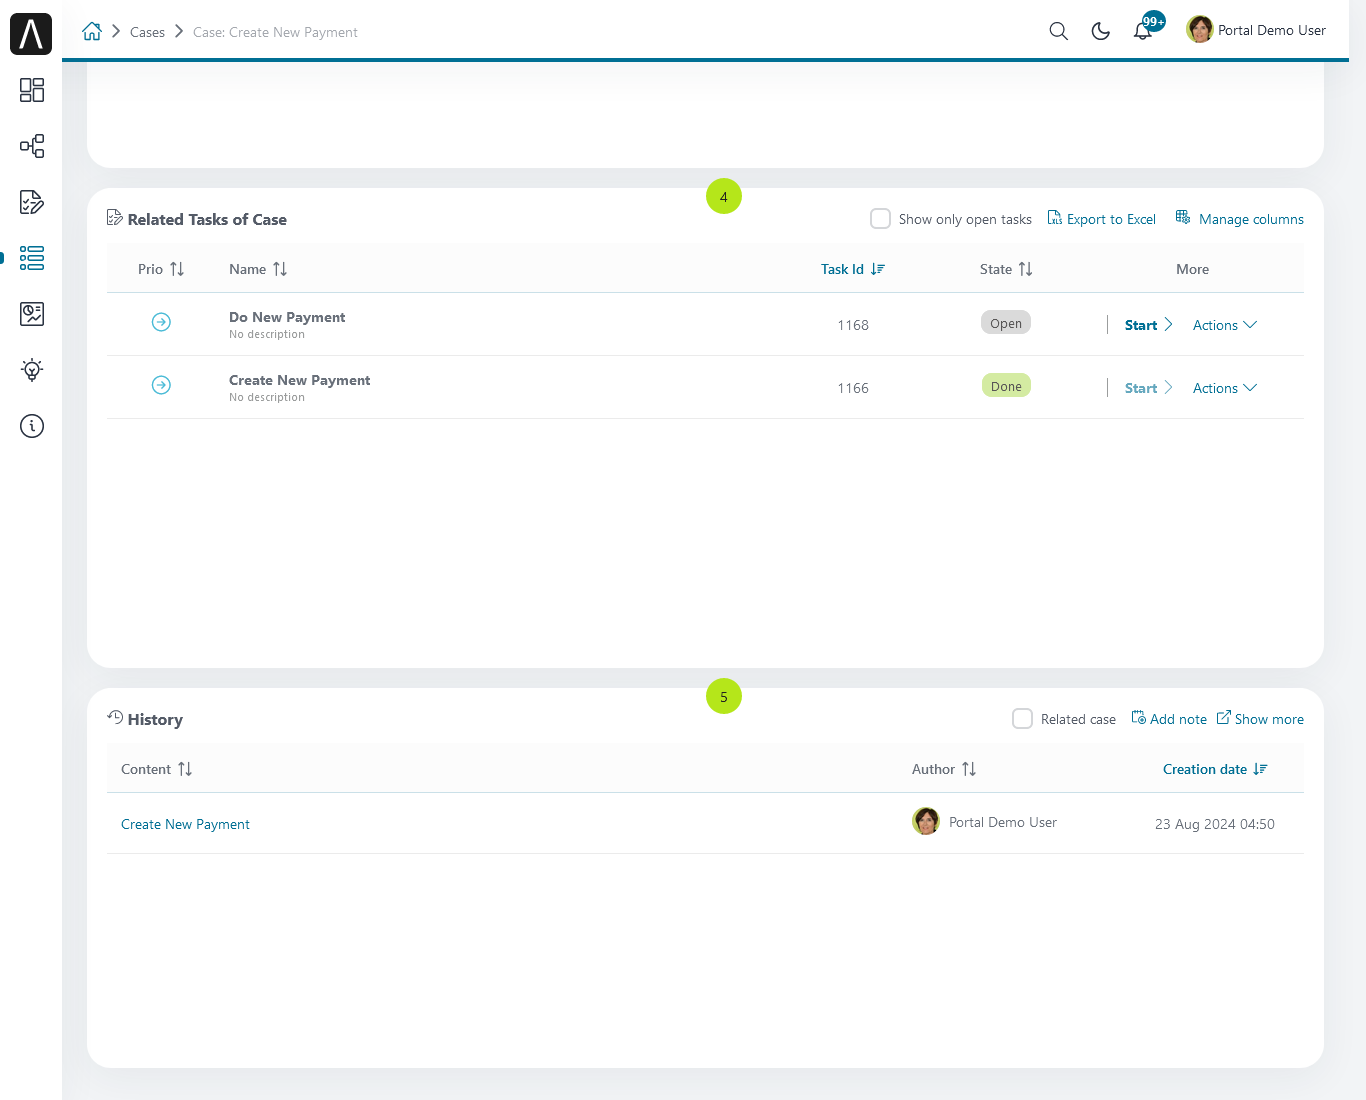Expand Actions menu for Create New Payment
This screenshot has height=1100, width=1366.
[x=1225, y=388]
